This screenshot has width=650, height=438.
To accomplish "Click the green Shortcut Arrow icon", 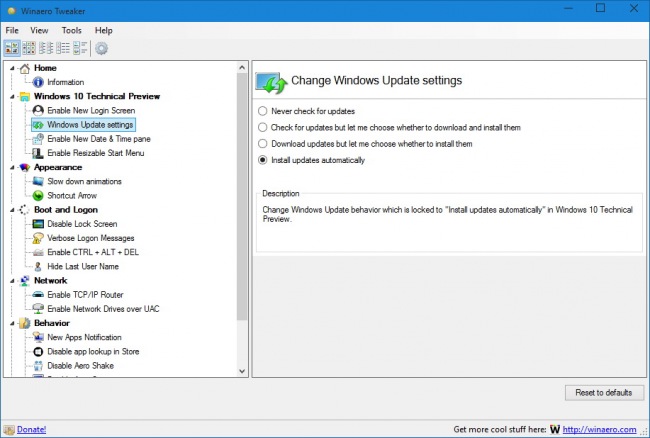I will tap(38, 195).
